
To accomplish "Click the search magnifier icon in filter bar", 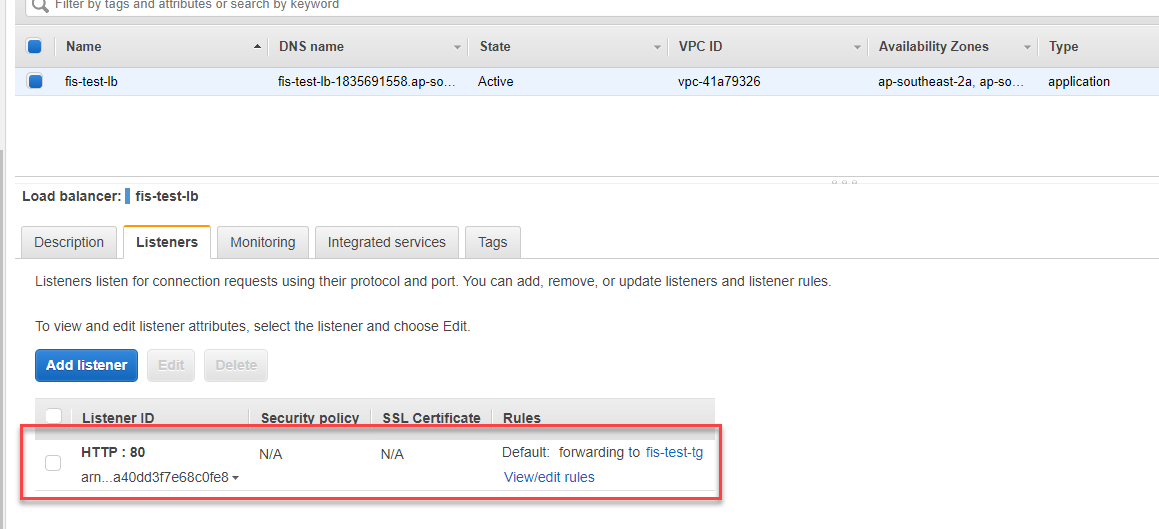I will tap(40, 5).
